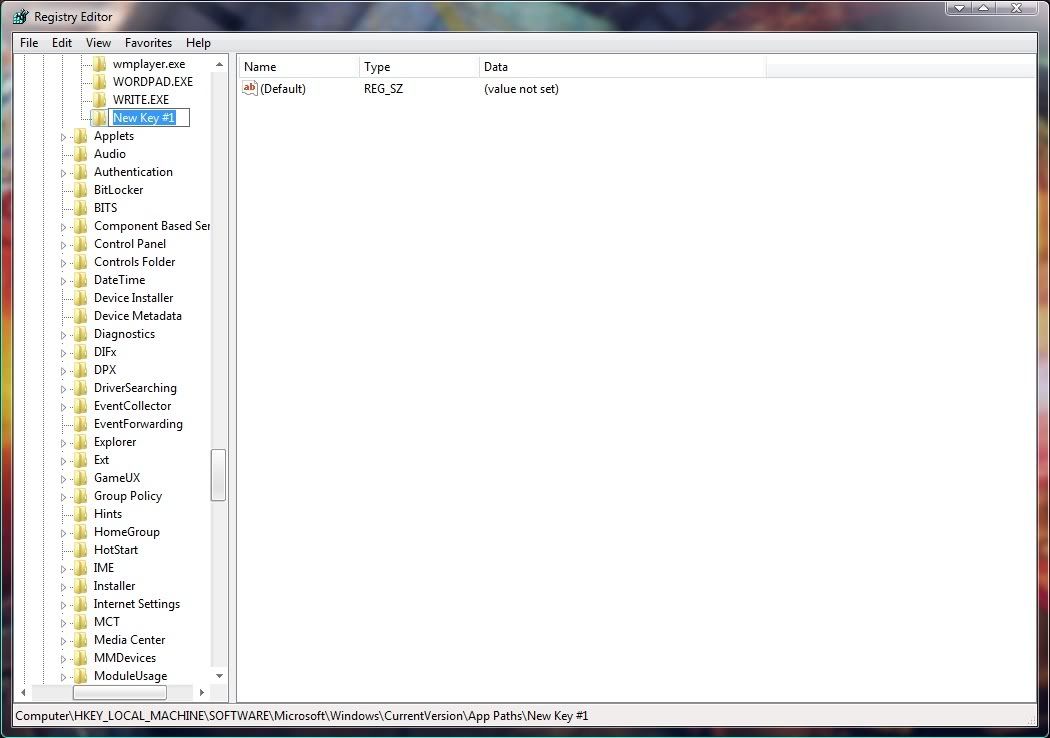The image size is (1050, 738).
Task: Click the wmplayer.exe folder icon
Action: click(99, 64)
